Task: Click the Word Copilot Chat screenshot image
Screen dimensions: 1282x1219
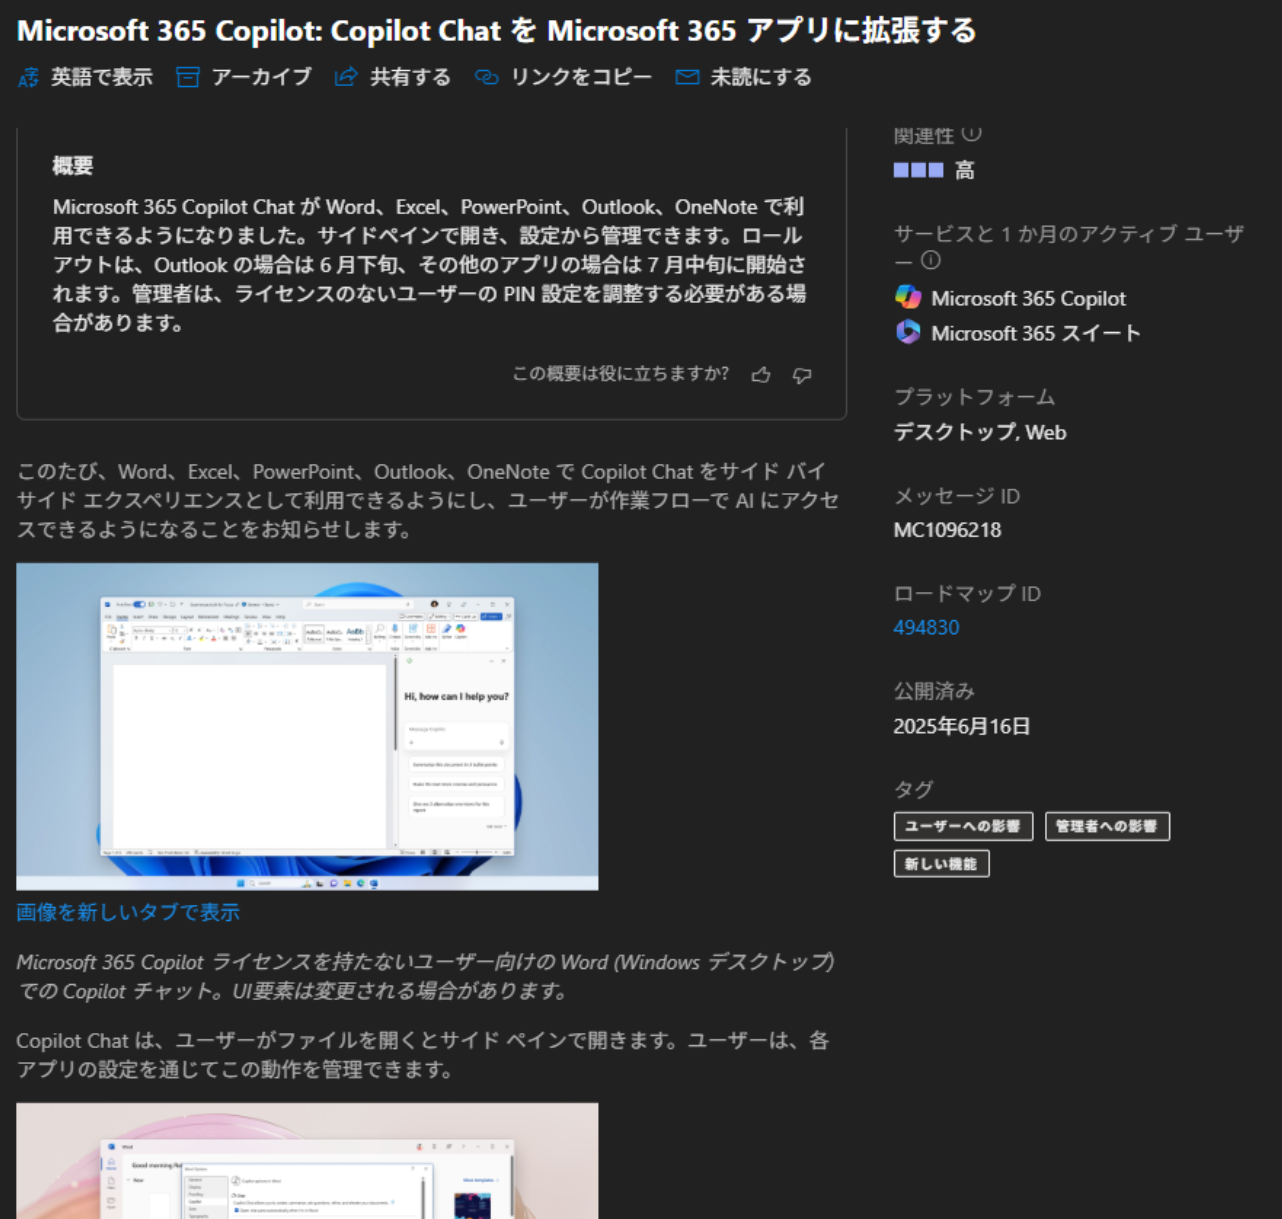Action: pyautogui.click(x=307, y=726)
